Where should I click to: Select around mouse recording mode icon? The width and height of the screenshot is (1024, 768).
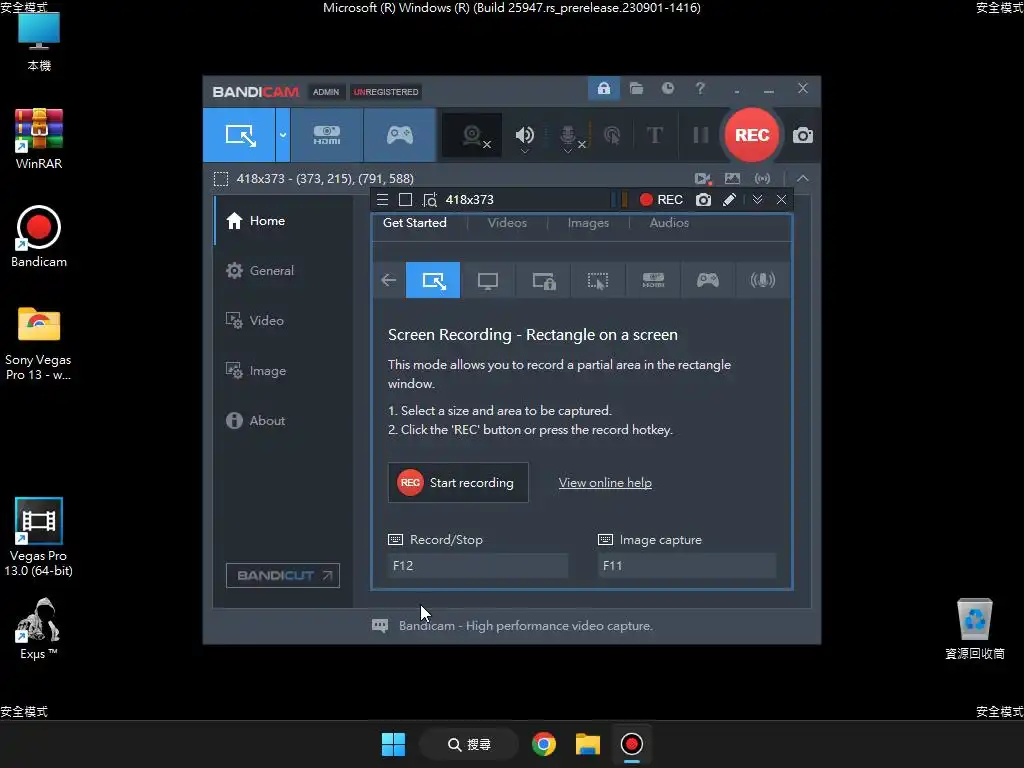[x=598, y=280]
